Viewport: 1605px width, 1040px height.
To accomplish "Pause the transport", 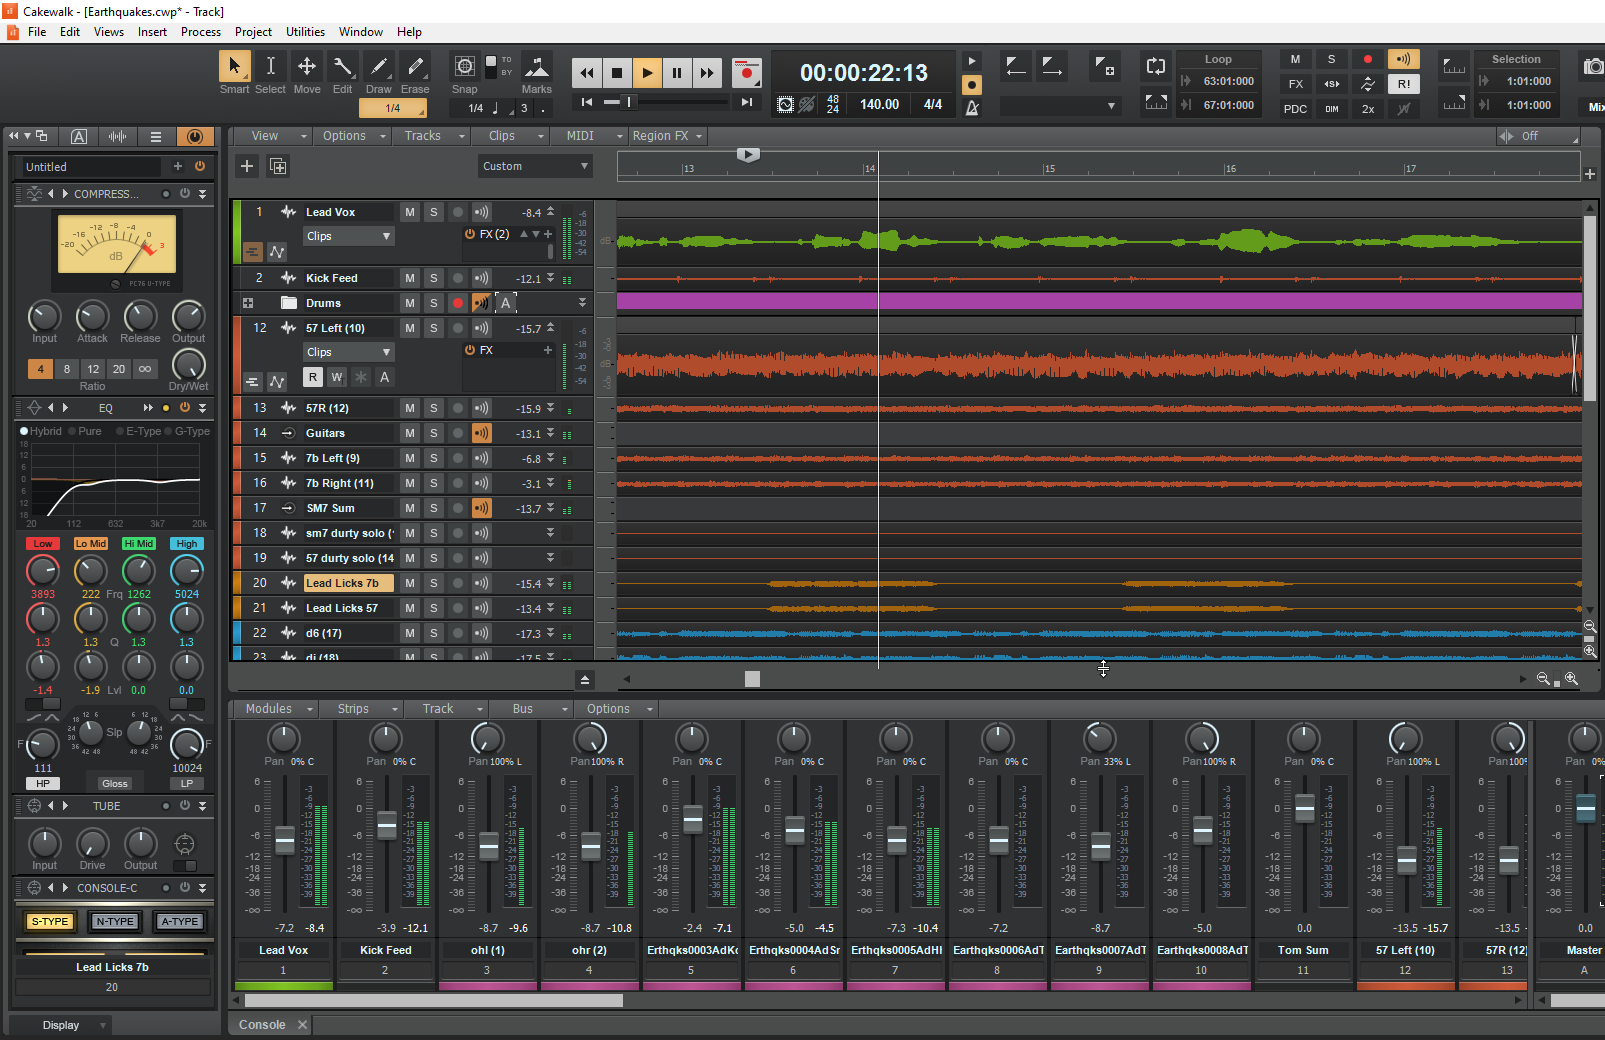I will 677,72.
